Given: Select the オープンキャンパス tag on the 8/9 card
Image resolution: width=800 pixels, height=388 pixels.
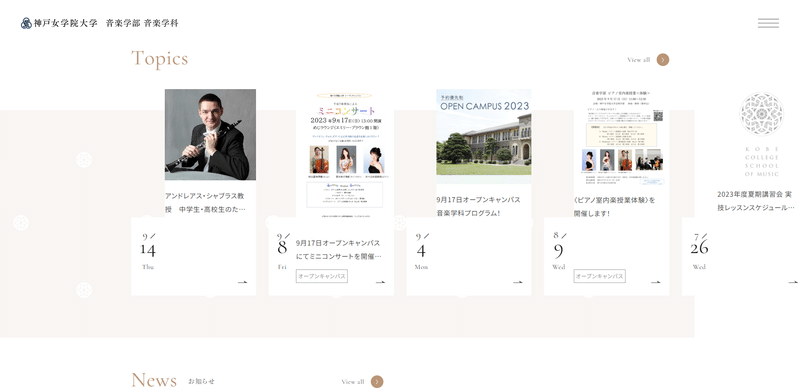Looking at the screenshot, I should coord(599,276).
